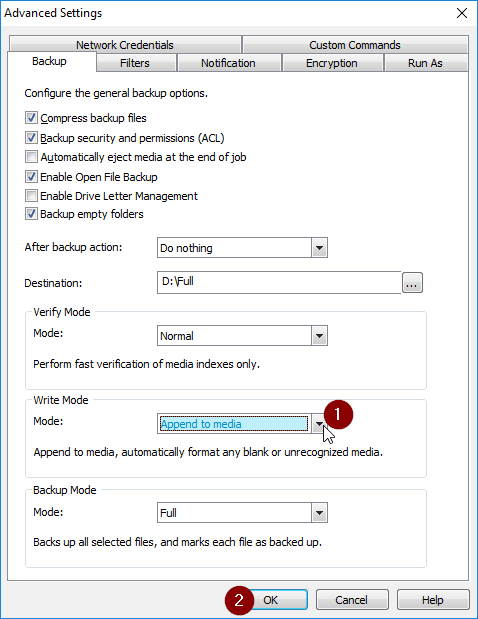Enable Automatically eject media at end of job
This screenshot has height=619, width=478.
point(31,157)
